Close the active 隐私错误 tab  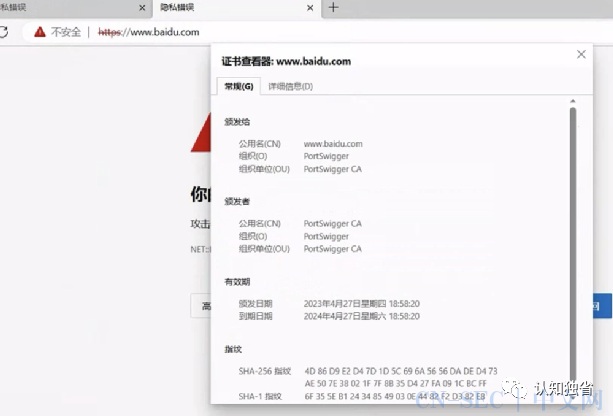pos(310,8)
